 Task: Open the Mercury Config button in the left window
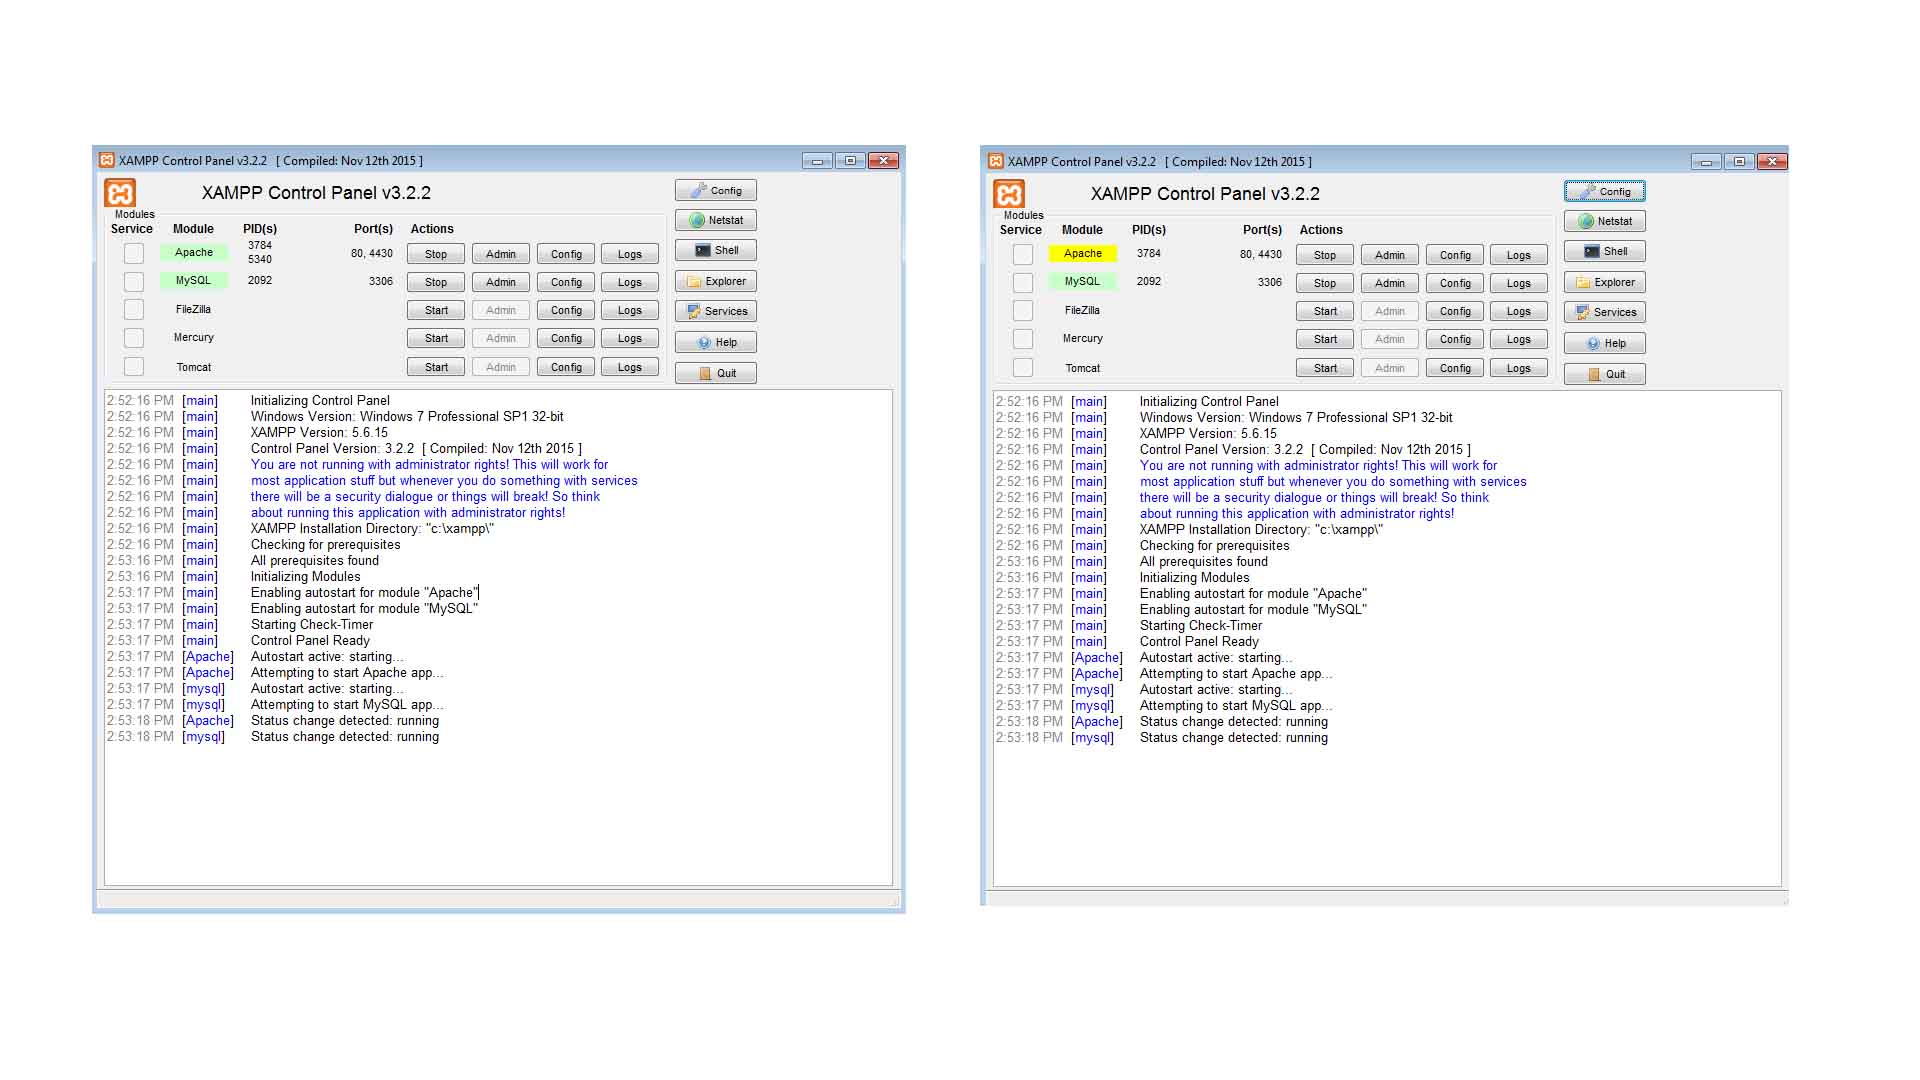566,338
